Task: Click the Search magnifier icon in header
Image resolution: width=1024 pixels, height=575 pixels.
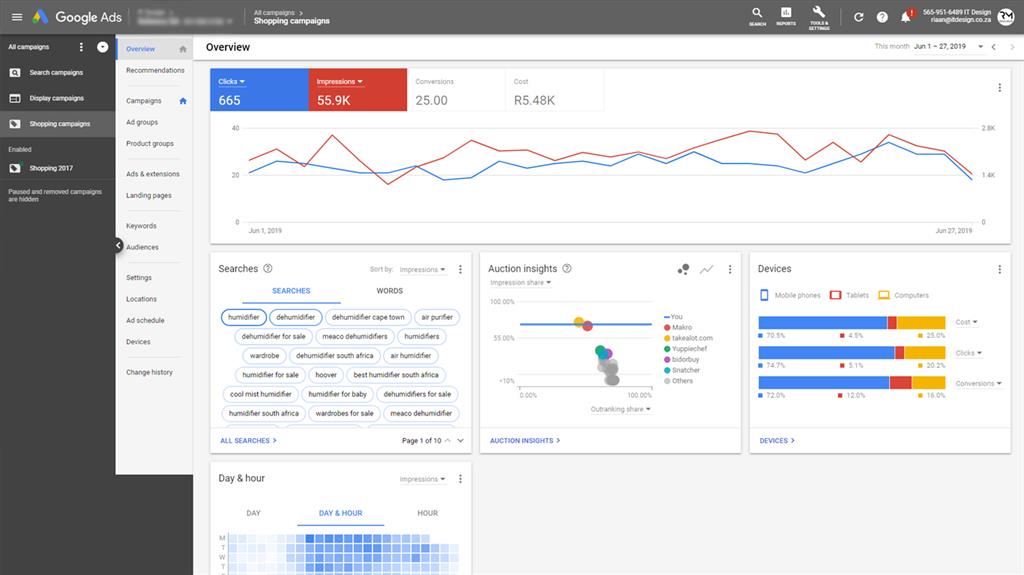Action: tap(757, 15)
